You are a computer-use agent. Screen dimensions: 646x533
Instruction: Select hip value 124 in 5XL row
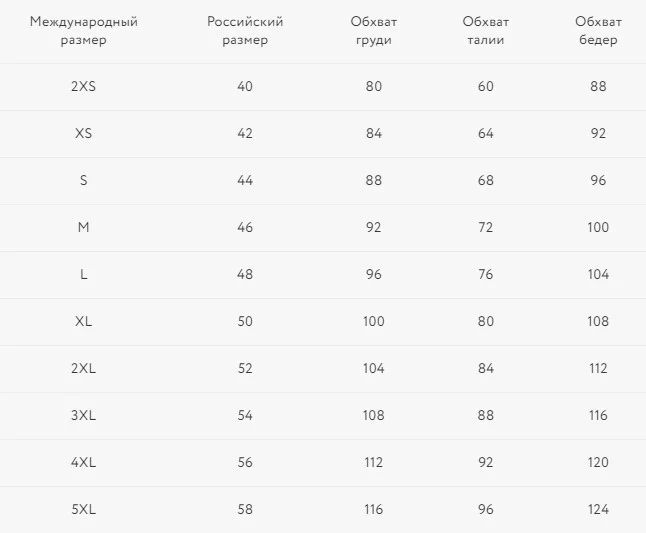click(598, 510)
